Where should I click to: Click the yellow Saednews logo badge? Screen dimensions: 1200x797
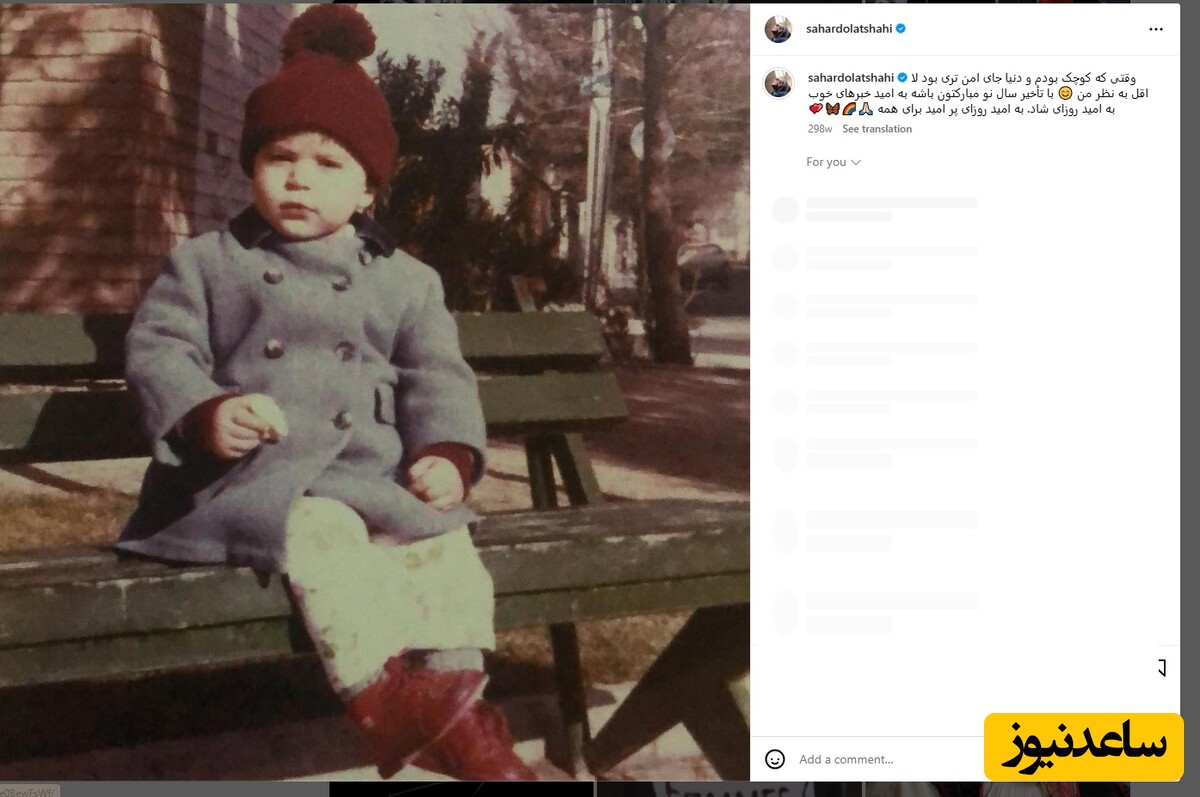(x=1083, y=747)
